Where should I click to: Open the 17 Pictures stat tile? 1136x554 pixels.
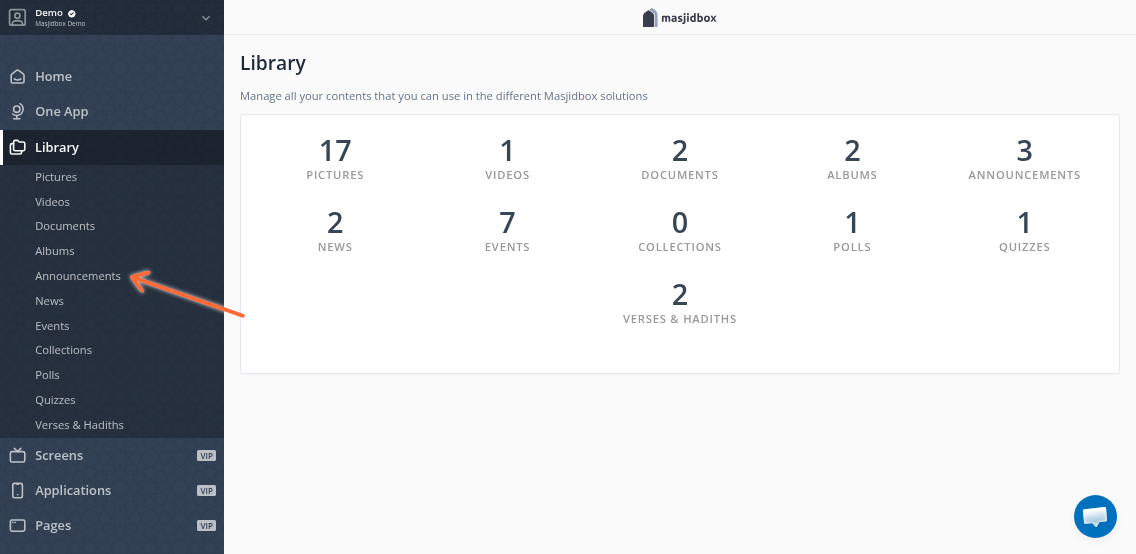tap(335, 160)
